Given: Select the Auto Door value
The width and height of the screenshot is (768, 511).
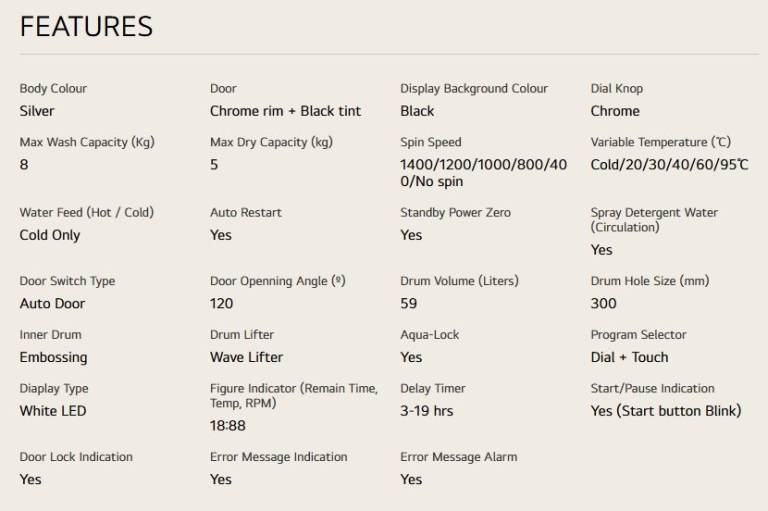Looking at the screenshot, I should (52, 304).
